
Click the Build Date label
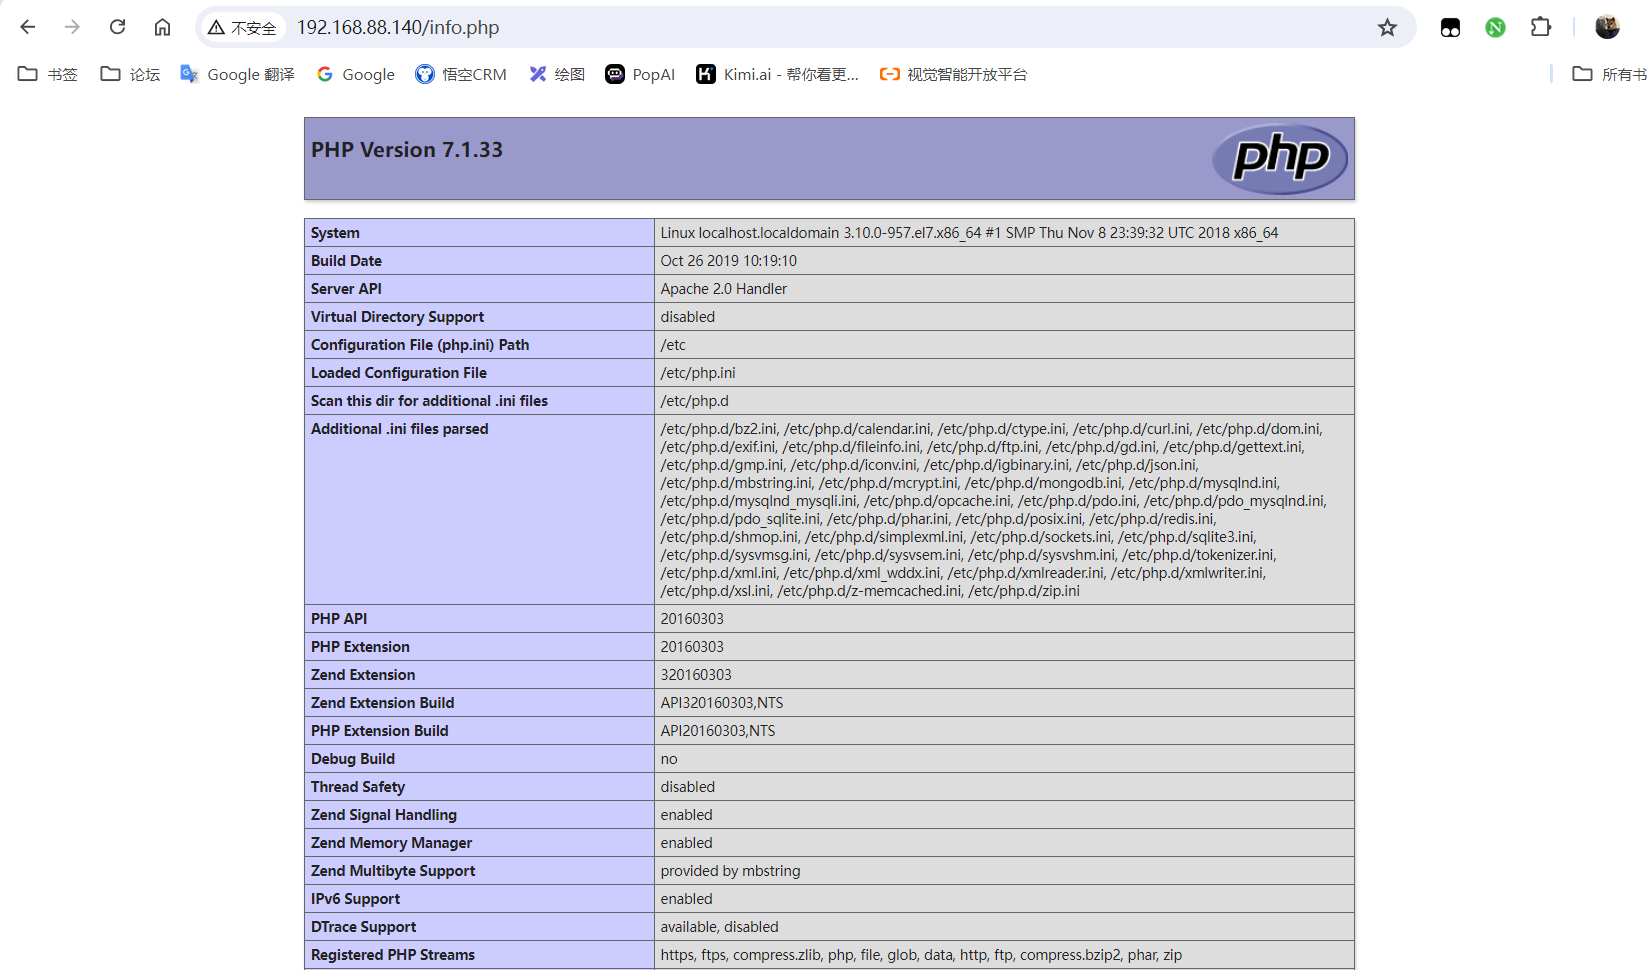pos(346,261)
